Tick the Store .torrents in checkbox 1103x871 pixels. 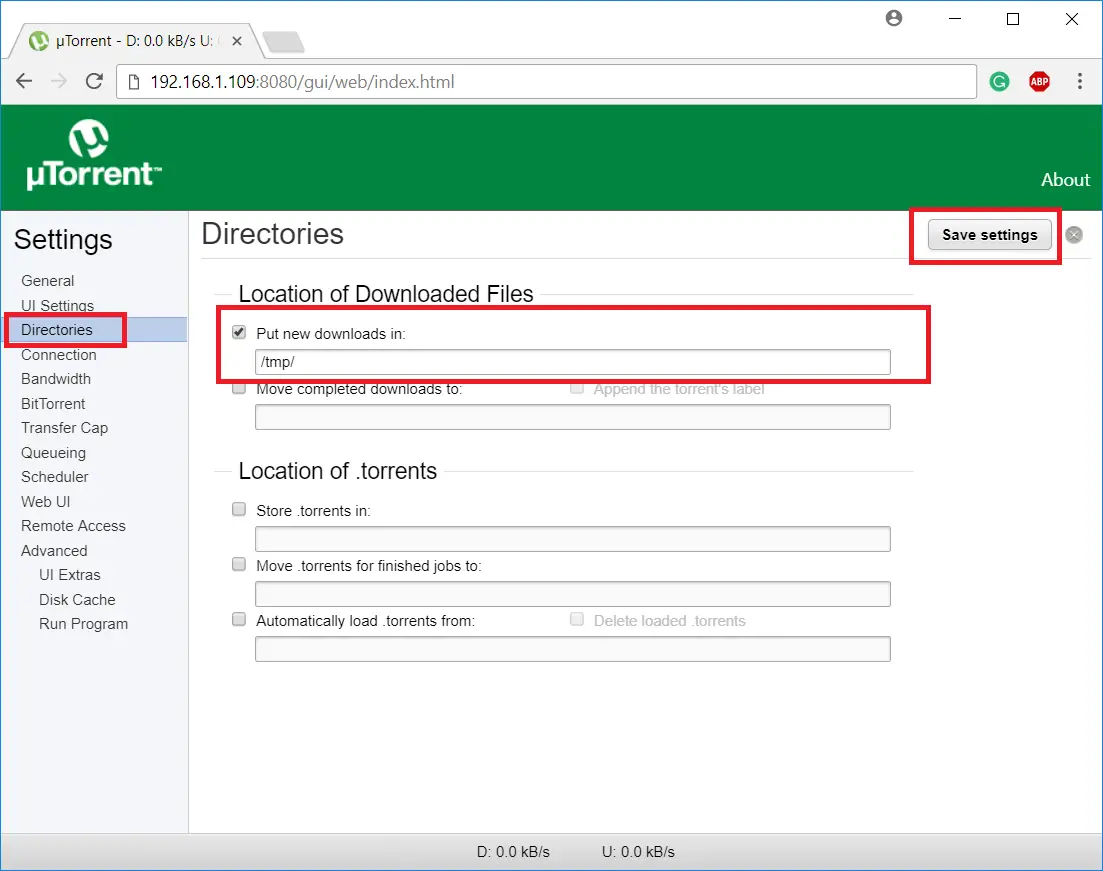(239, 510)
